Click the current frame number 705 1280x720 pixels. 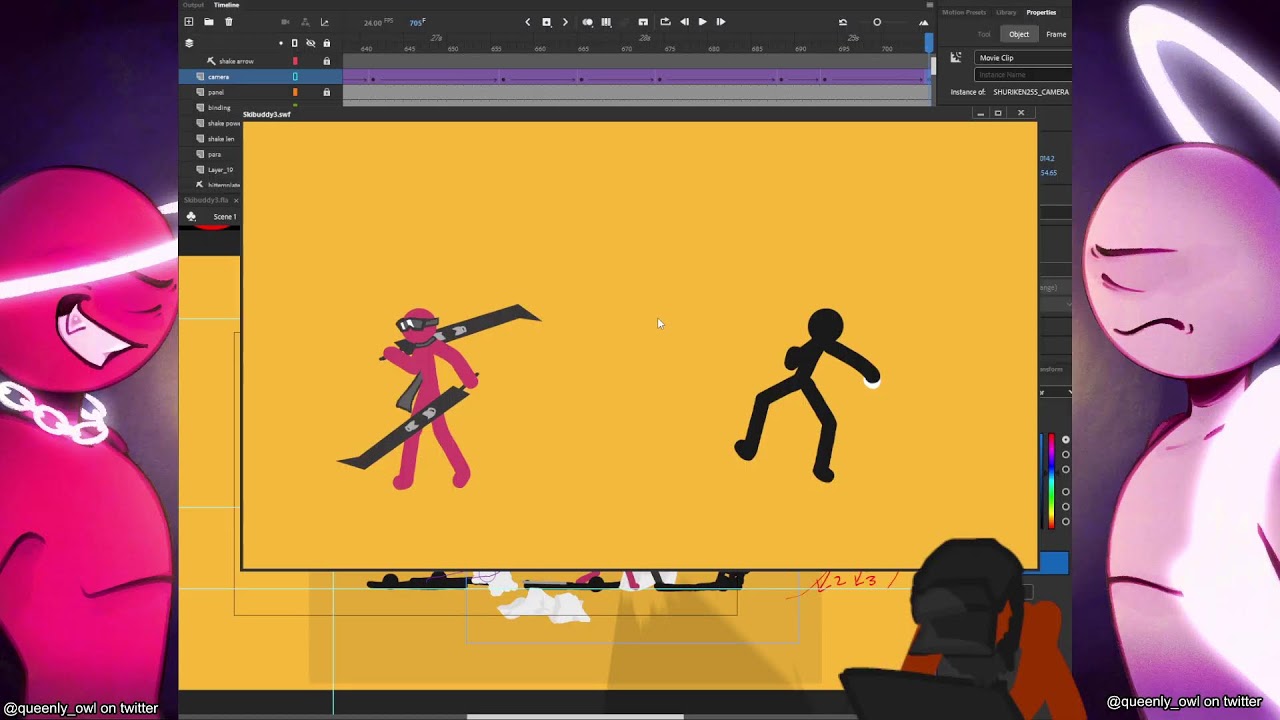click(417, 22)
